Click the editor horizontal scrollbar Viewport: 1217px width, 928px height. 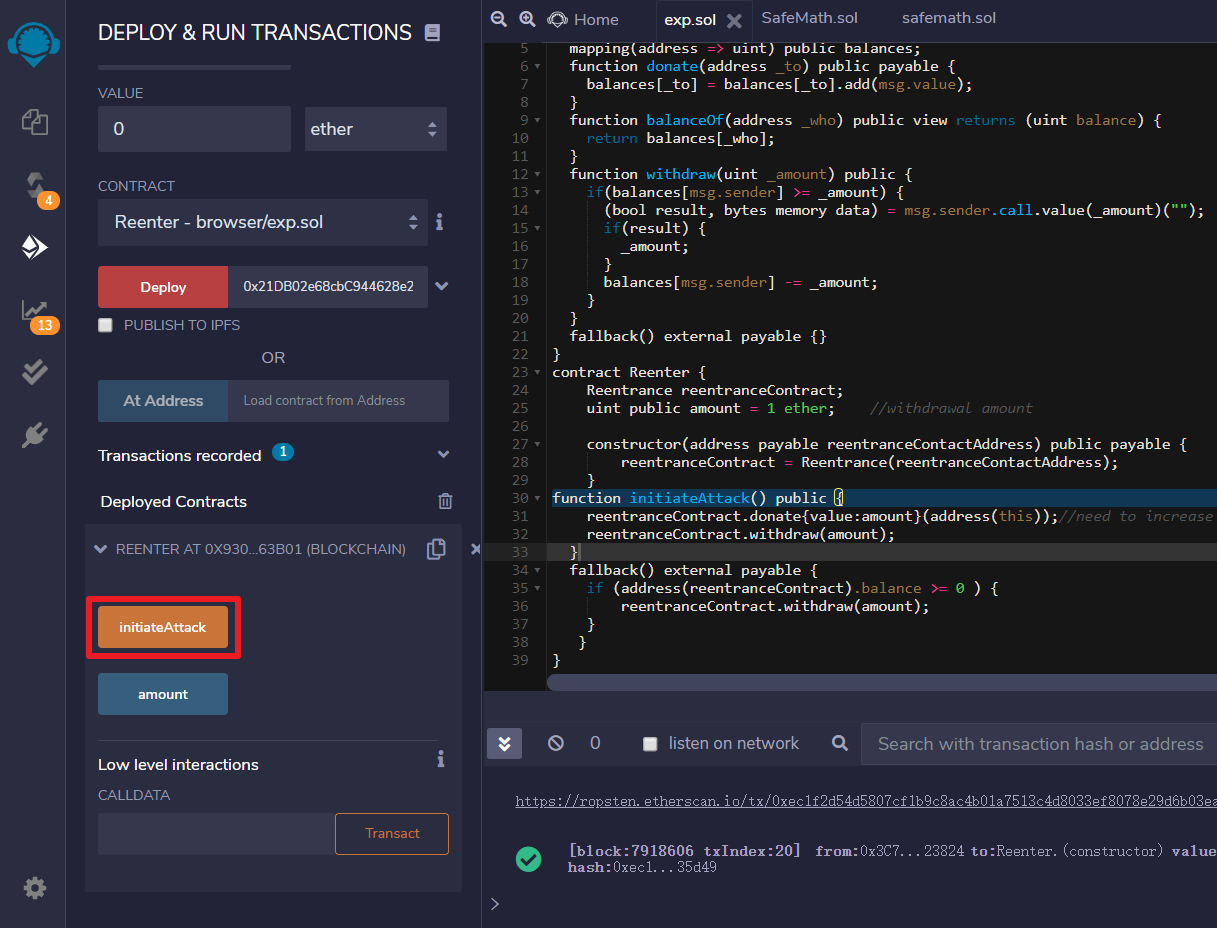pyautogui.click(x=881, y=682)
